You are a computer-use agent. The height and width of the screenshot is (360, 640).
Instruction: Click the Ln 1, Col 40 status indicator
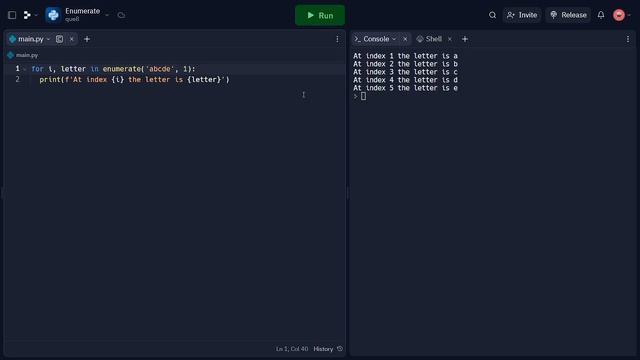coord(292,349)
